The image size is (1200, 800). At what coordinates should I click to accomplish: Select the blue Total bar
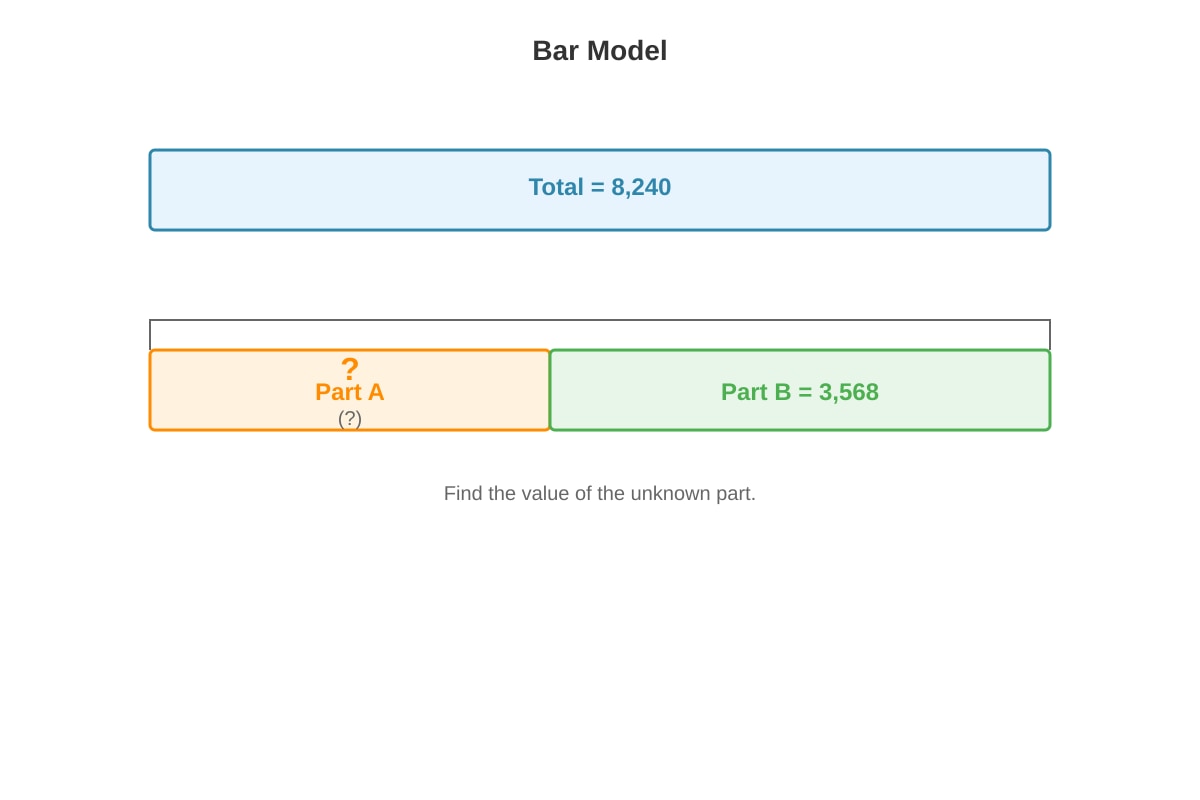[600, 190]
